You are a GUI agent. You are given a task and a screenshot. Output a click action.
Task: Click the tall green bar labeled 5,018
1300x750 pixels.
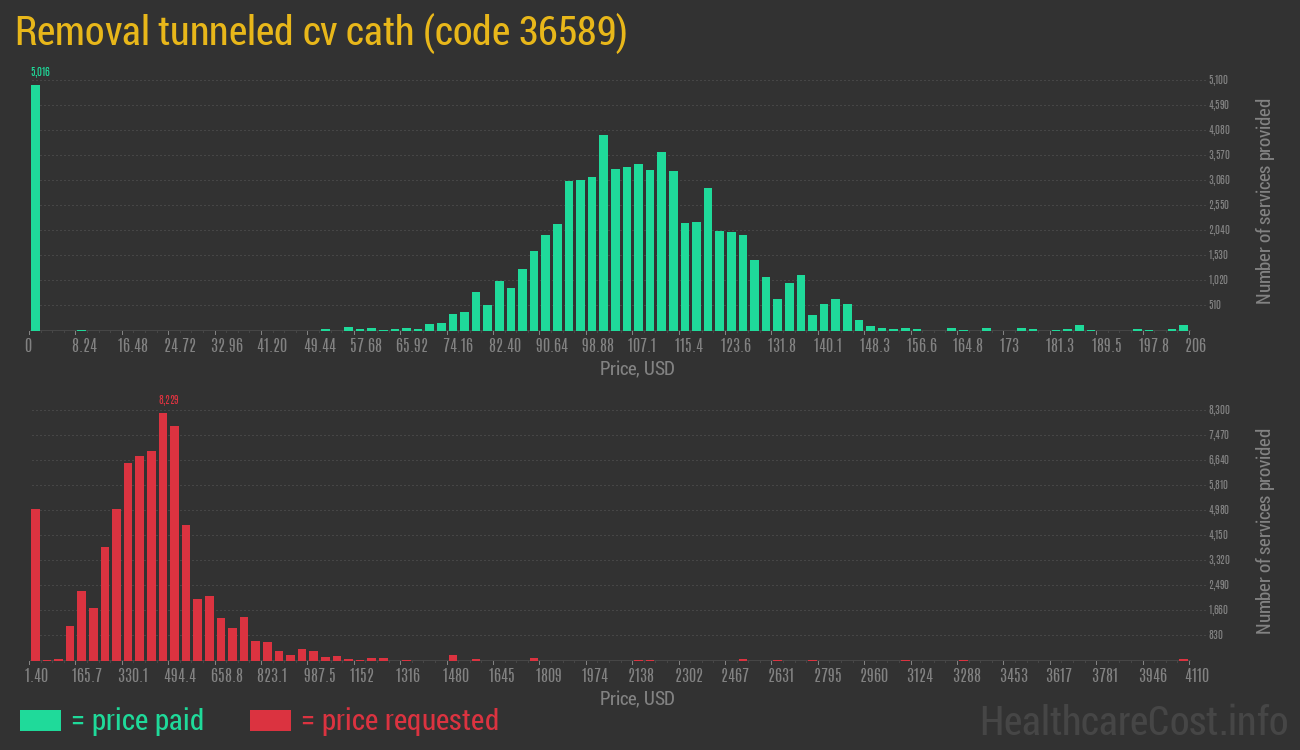[35, 208]
